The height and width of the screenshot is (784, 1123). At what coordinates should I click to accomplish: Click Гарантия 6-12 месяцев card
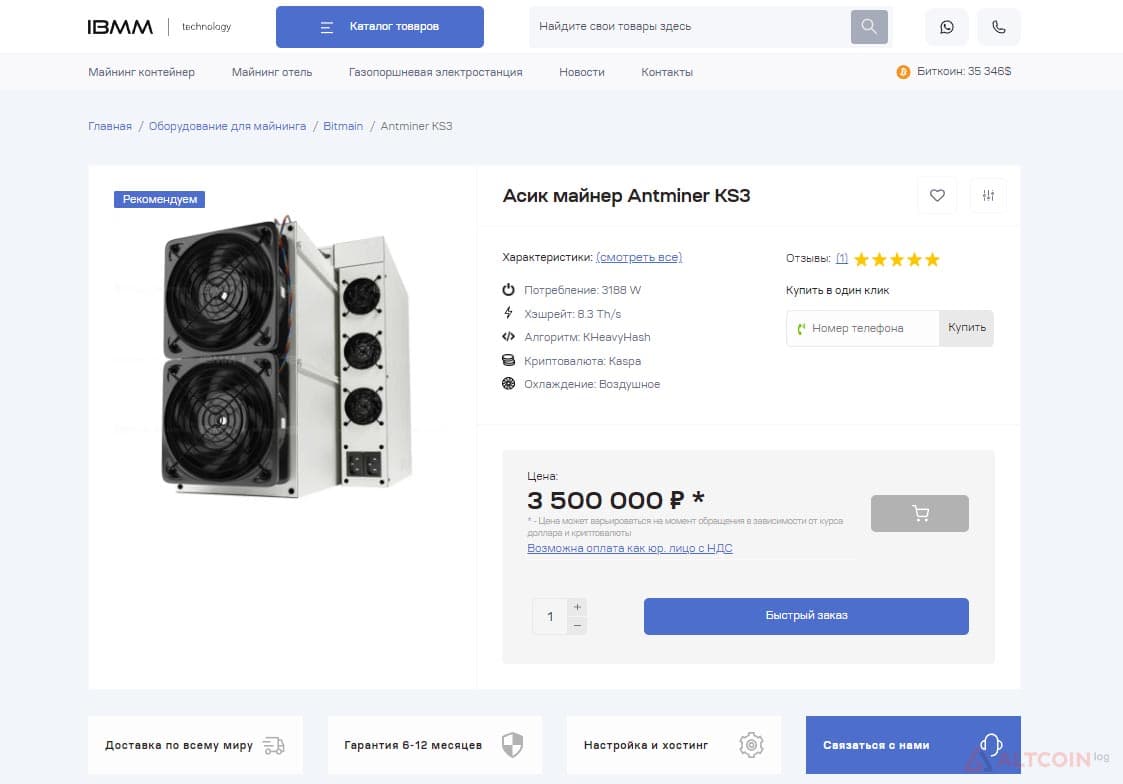pos(435,745)
